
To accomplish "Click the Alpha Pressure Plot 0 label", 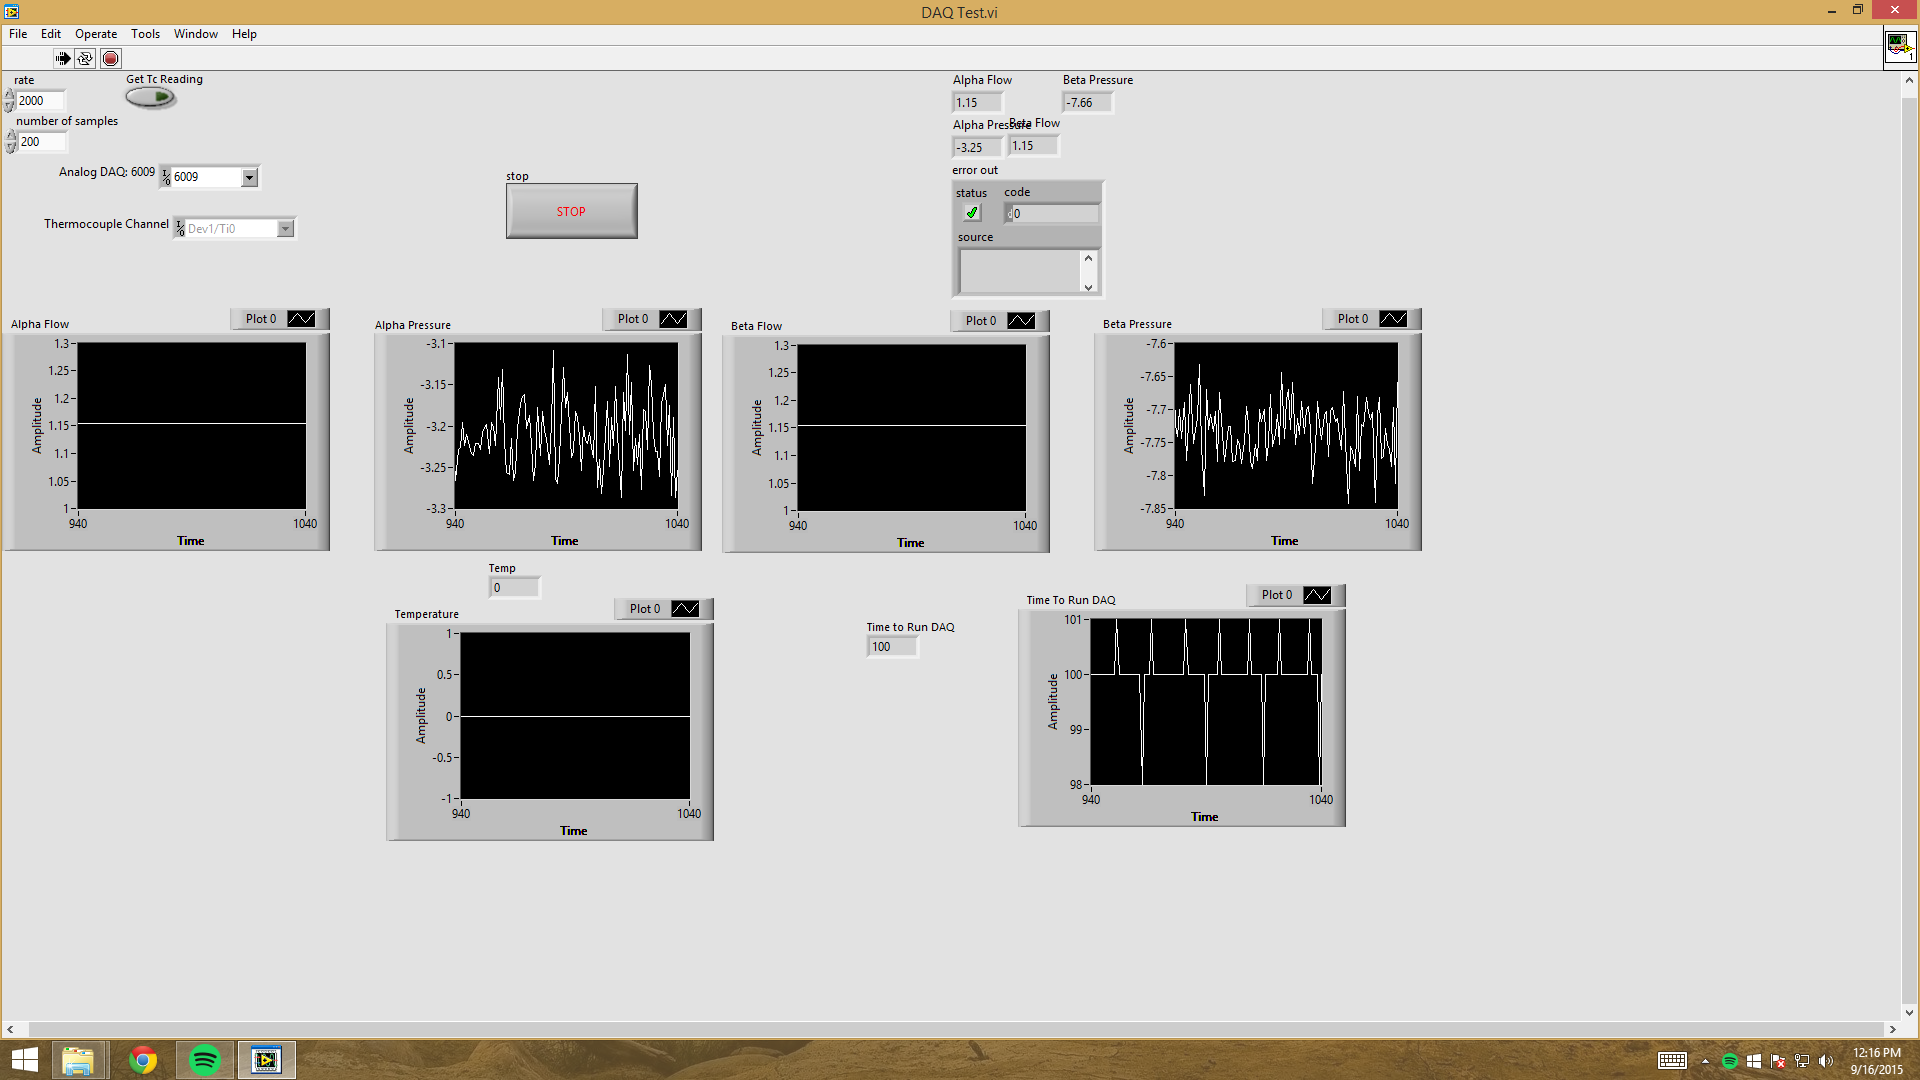I will 633,319.
